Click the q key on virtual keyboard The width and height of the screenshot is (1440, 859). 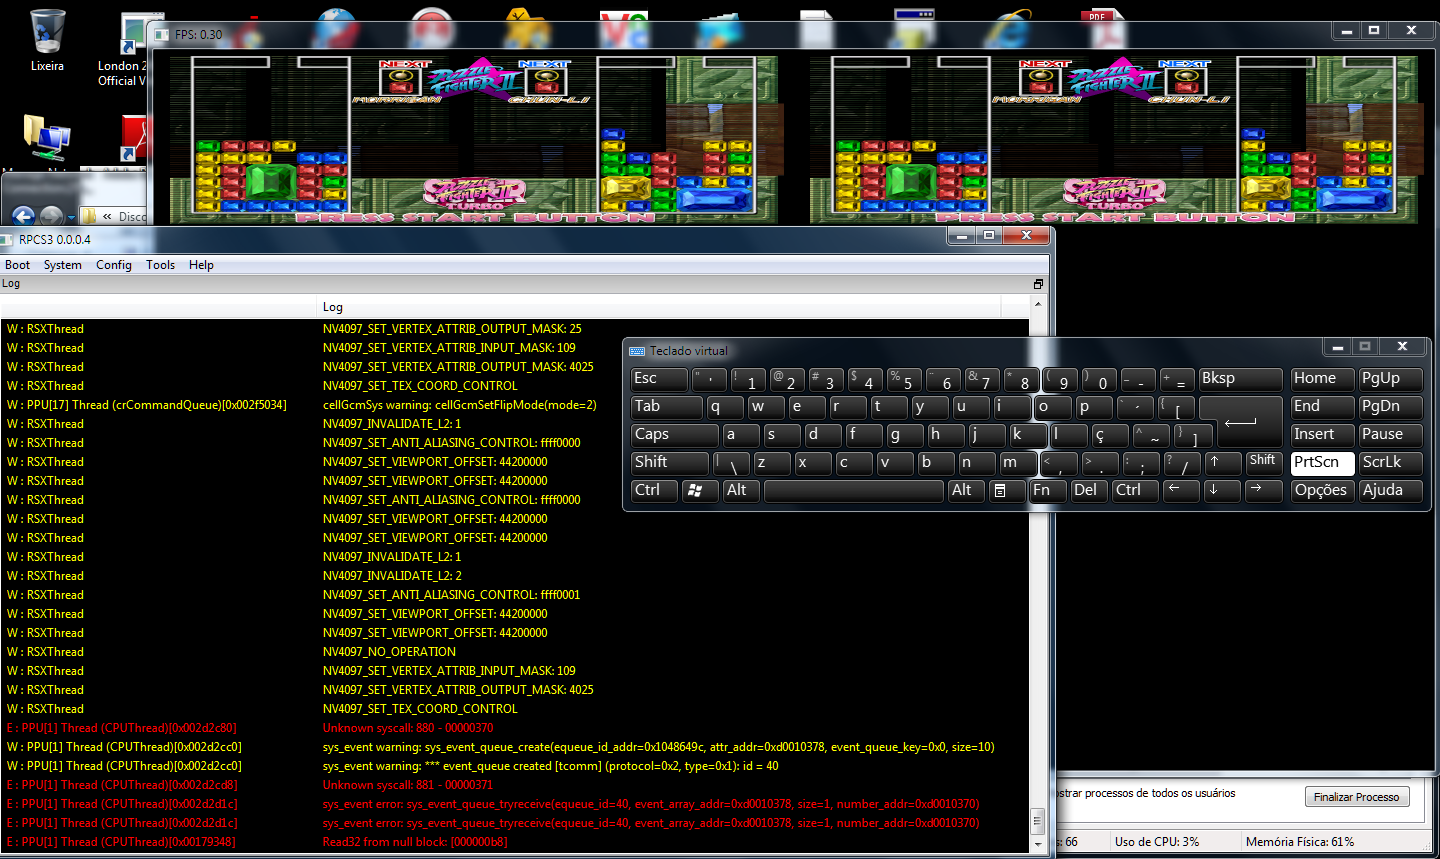[x=725, y=407]
